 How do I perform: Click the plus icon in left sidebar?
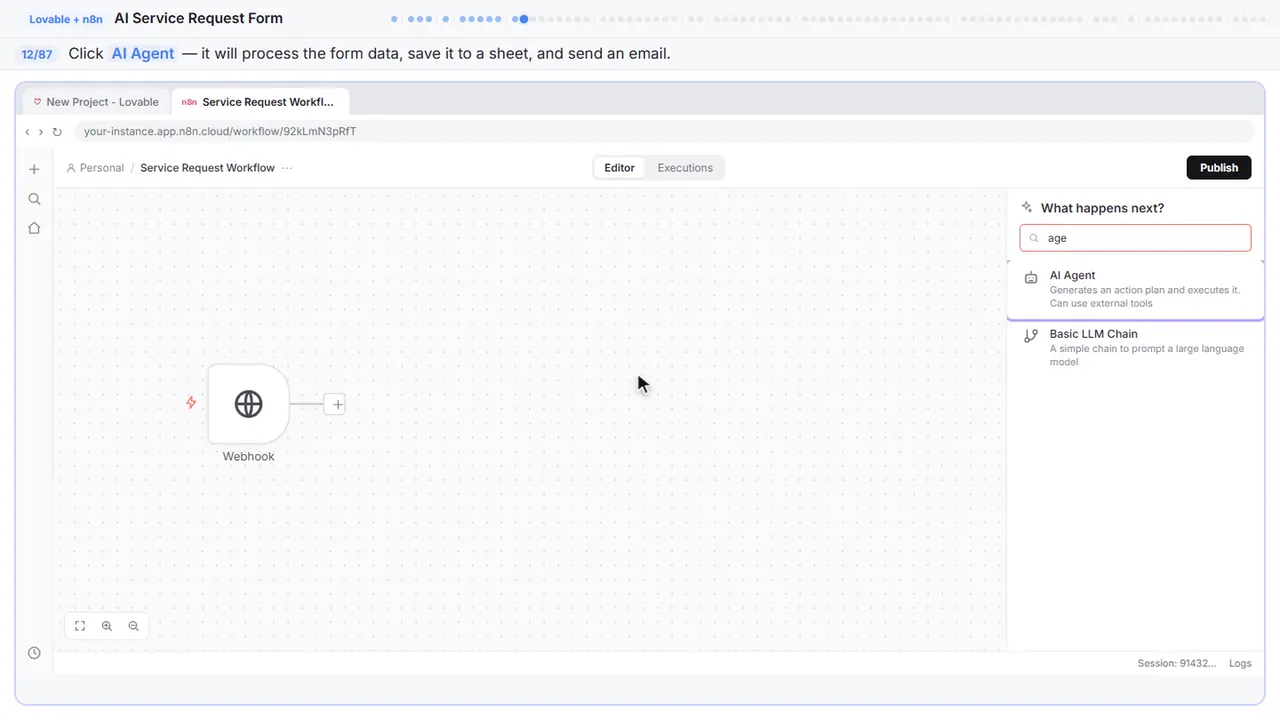pyautogui.click(x=34, y=169)
